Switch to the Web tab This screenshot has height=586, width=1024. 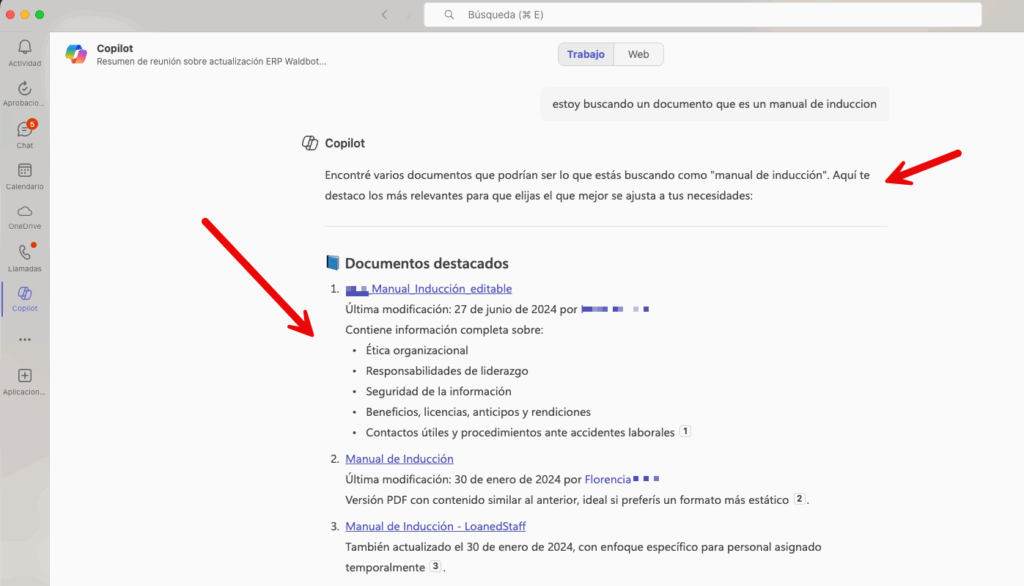pos(638,54)
